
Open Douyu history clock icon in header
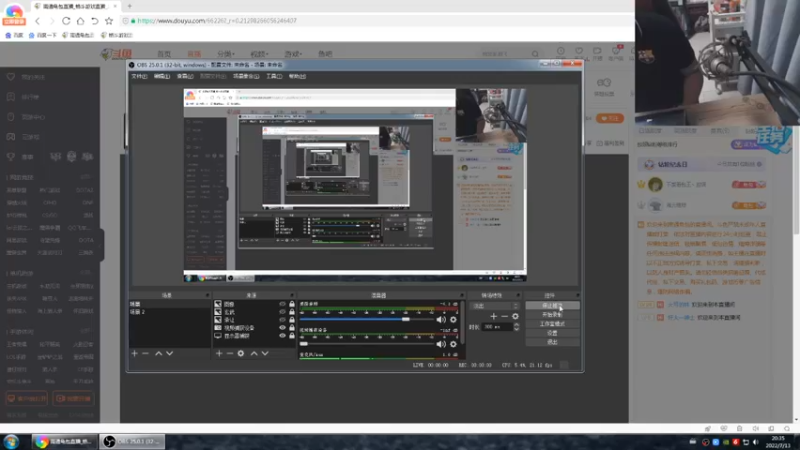[561, 51]
